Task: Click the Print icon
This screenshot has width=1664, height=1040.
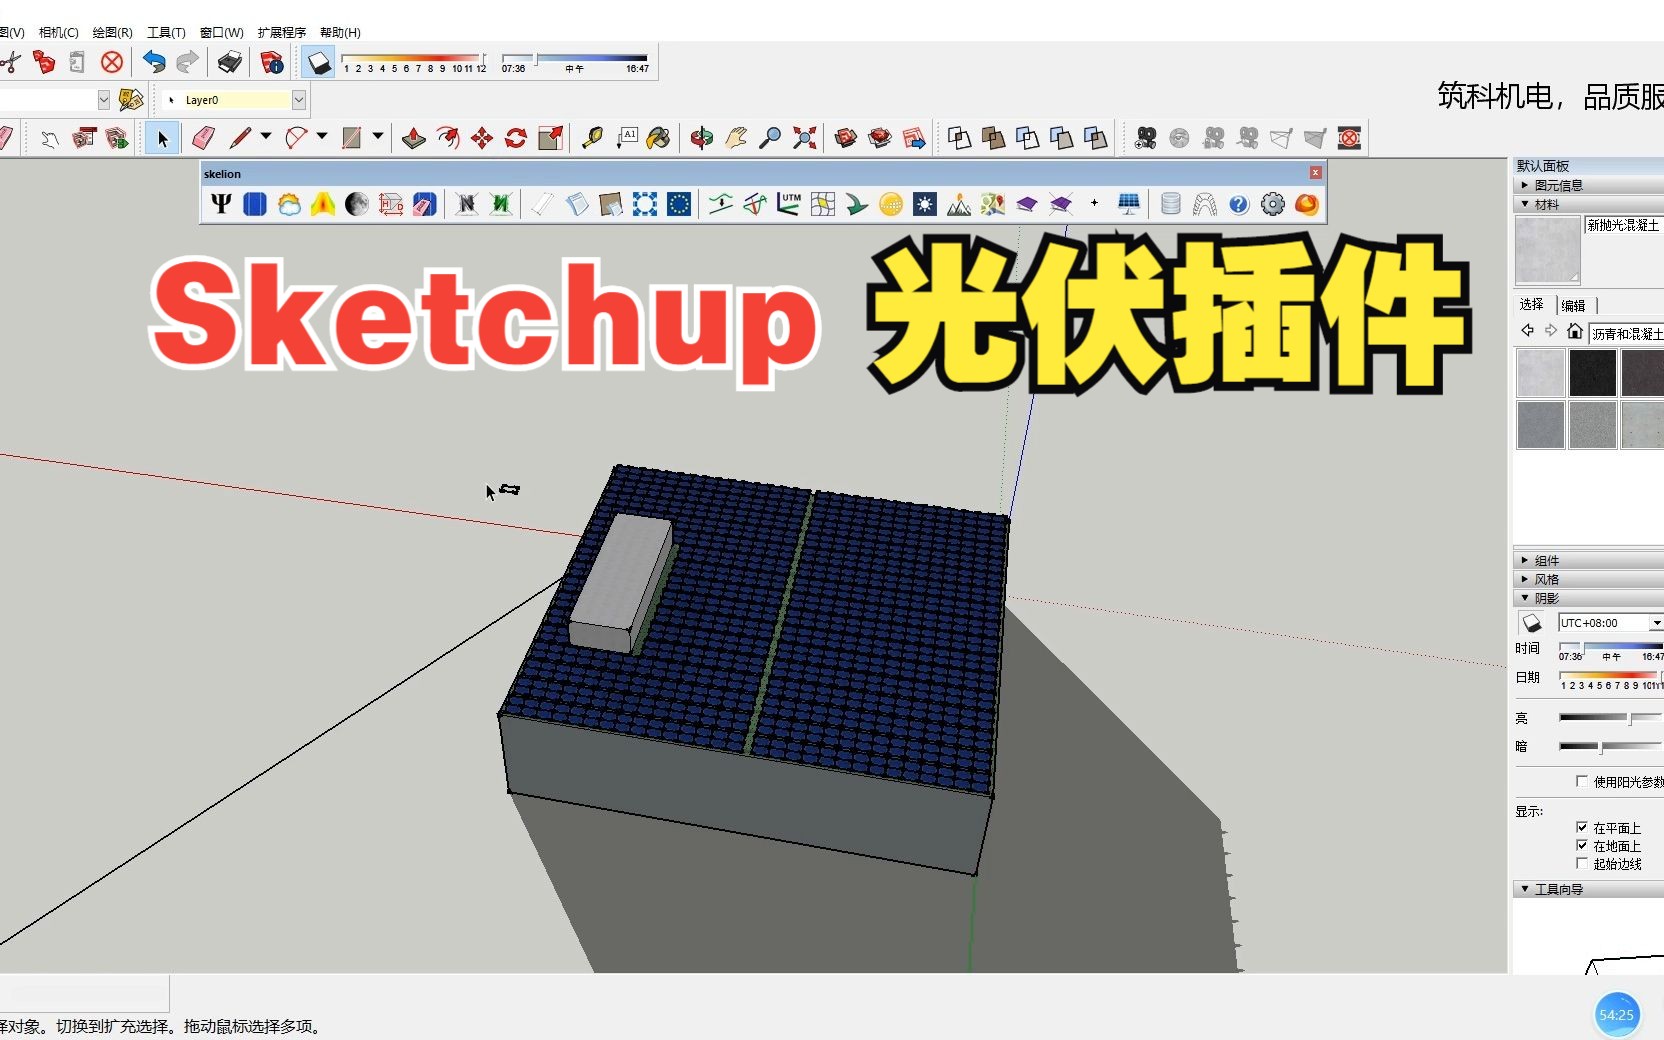Action: click(x=230, y=62)
